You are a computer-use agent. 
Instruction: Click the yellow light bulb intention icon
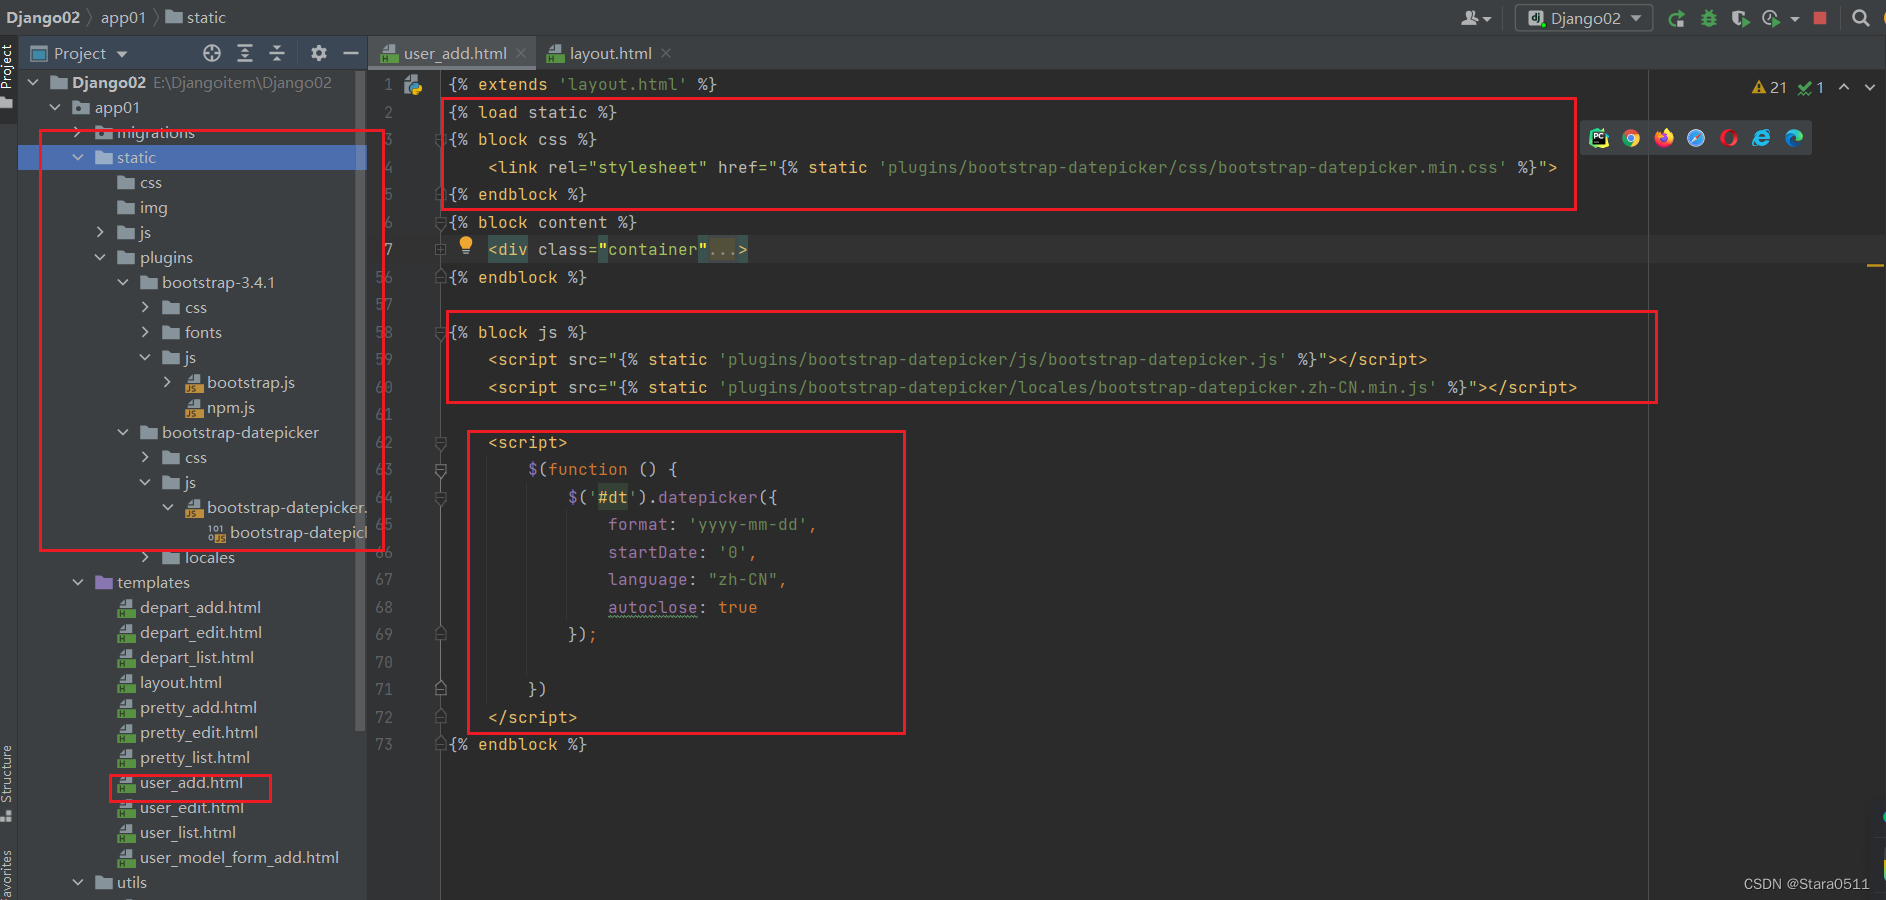click(x=466, y=245)
